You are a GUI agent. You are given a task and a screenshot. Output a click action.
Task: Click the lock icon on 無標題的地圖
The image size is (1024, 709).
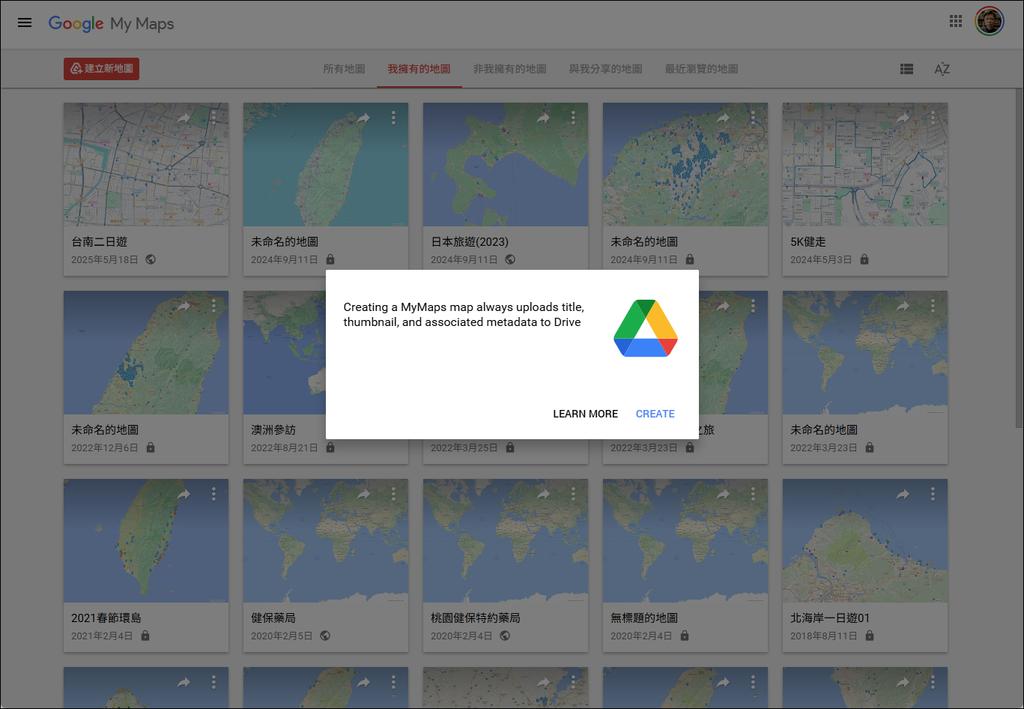point(684,635)
